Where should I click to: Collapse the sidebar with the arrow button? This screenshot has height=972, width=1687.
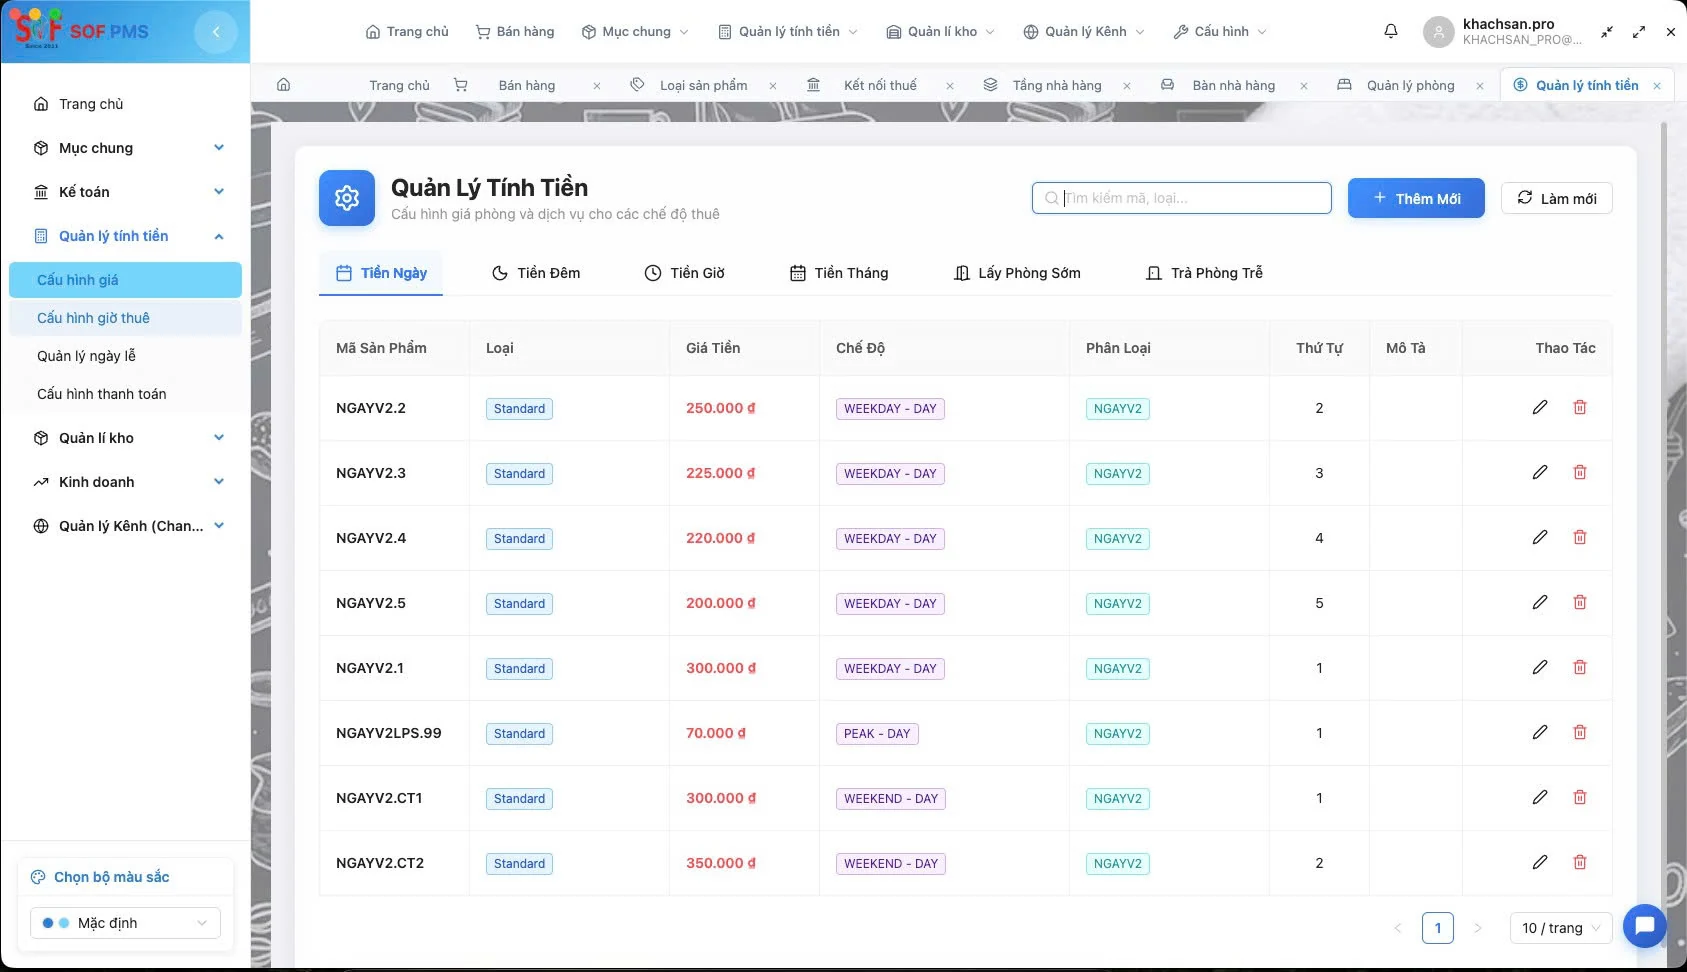[x=216, y=32]
